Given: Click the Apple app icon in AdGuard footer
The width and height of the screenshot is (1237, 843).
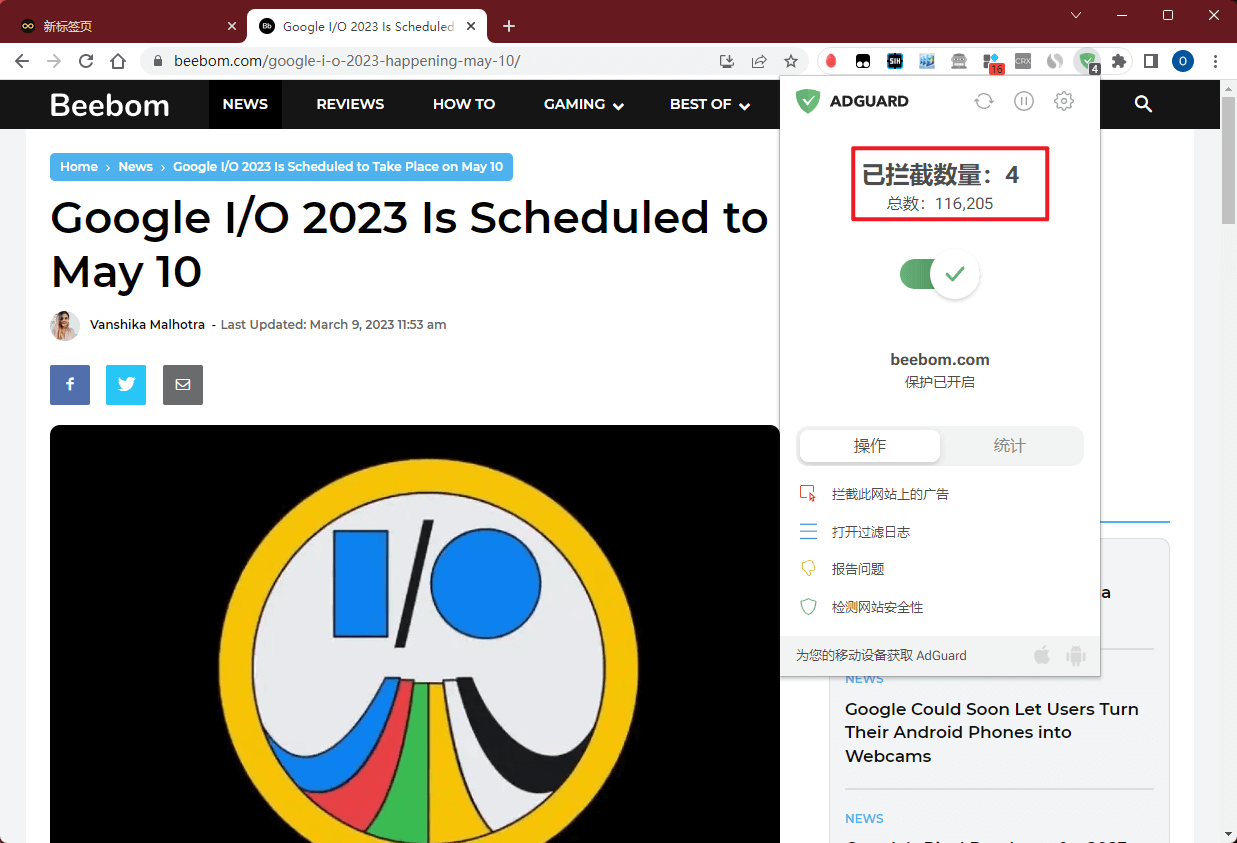Looking at the screenshot, I should pos(1042,656).
